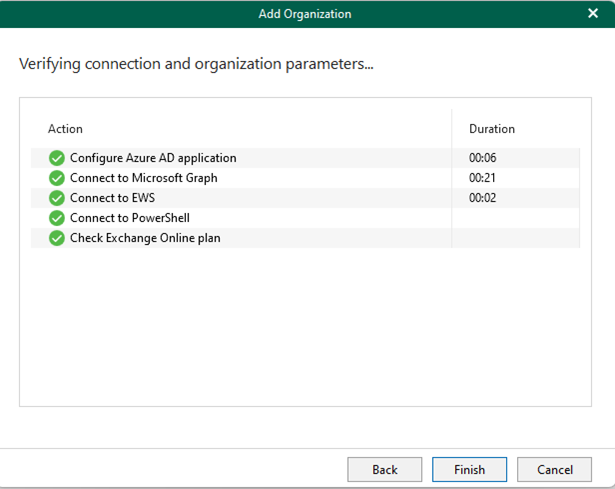This screenshot has height=489, width=615.
Task: Select the "Connect to Microsoft Graph" row text
Action: [x=144, y=178]
